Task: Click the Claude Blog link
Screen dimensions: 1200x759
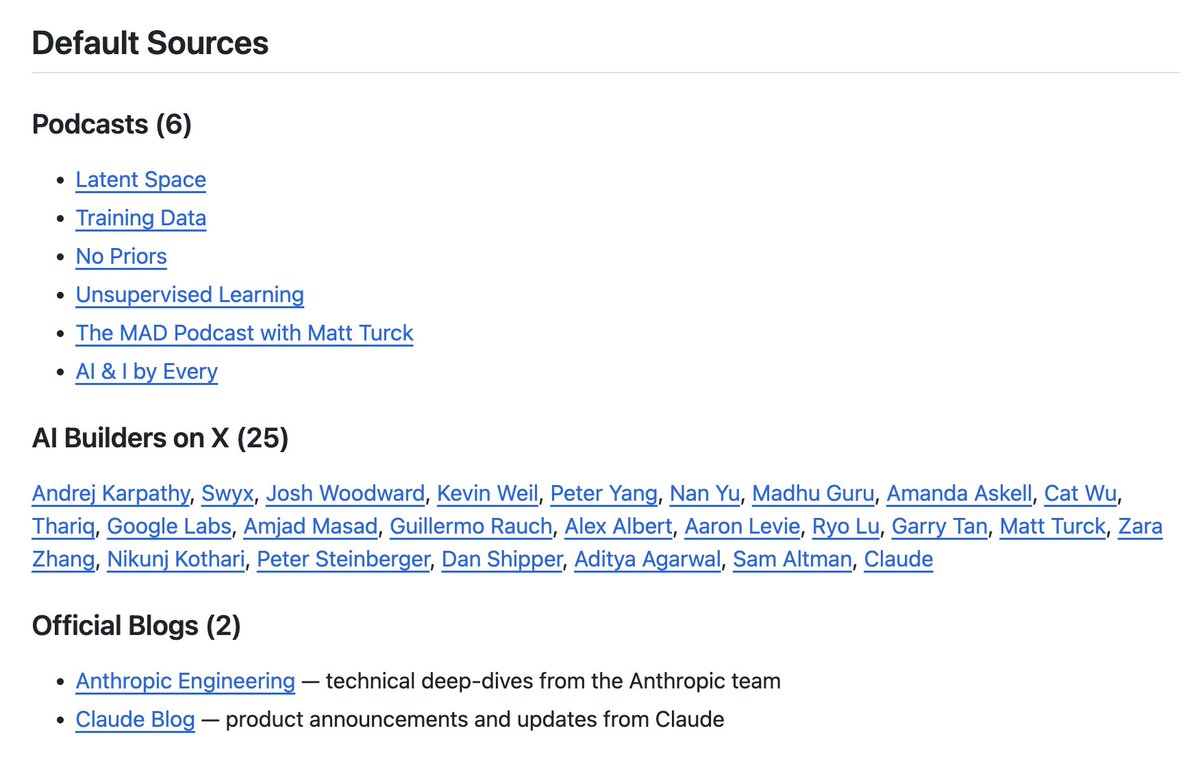Action: click(x=135, y=720)
